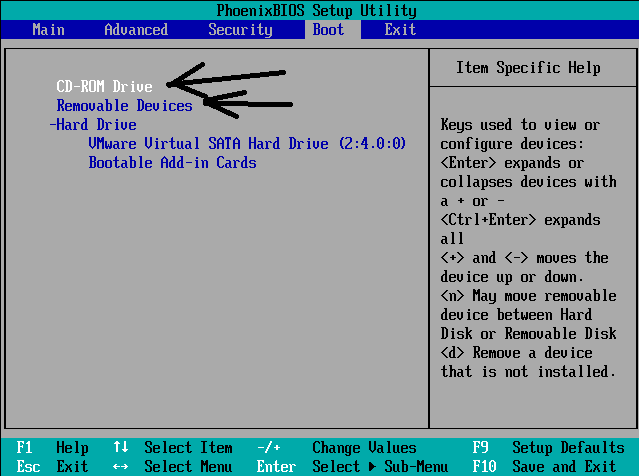
Task: Go to the Security menu
Action: 240,30
